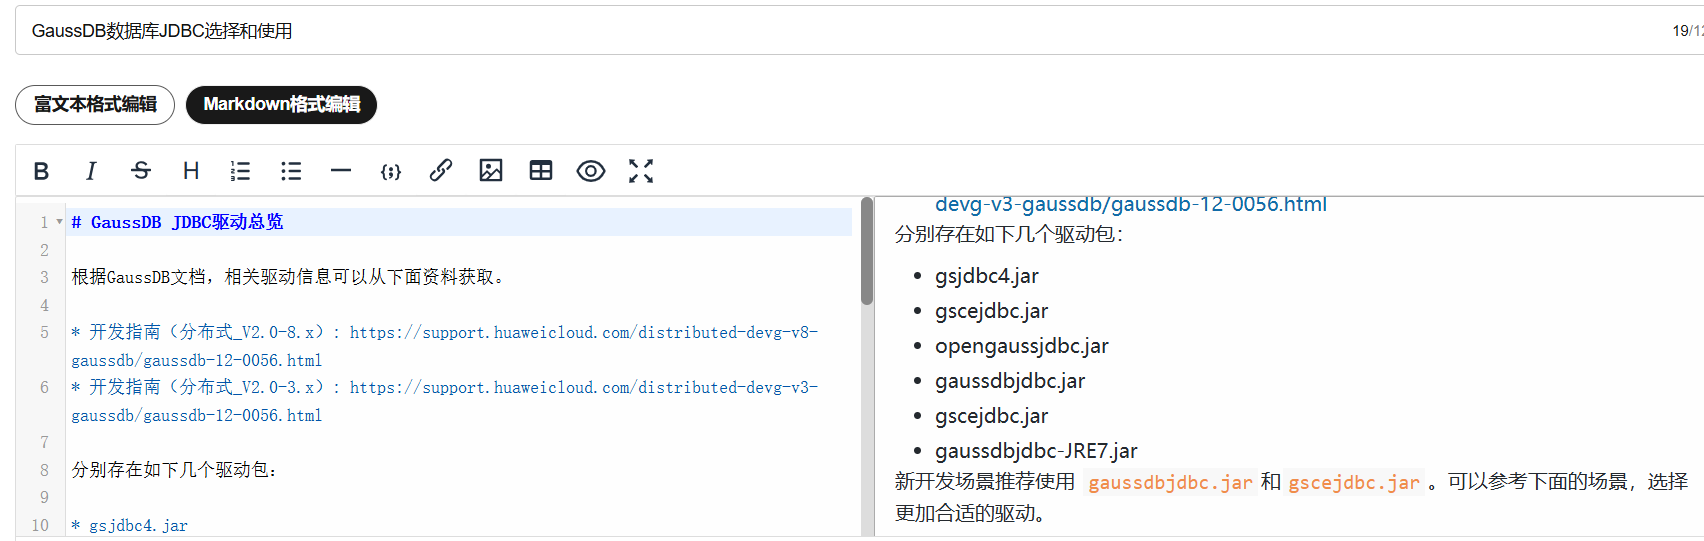Collapse the heading fold arrow on line 1
The height and width of the screenshot is (541, 1704).
60,222
